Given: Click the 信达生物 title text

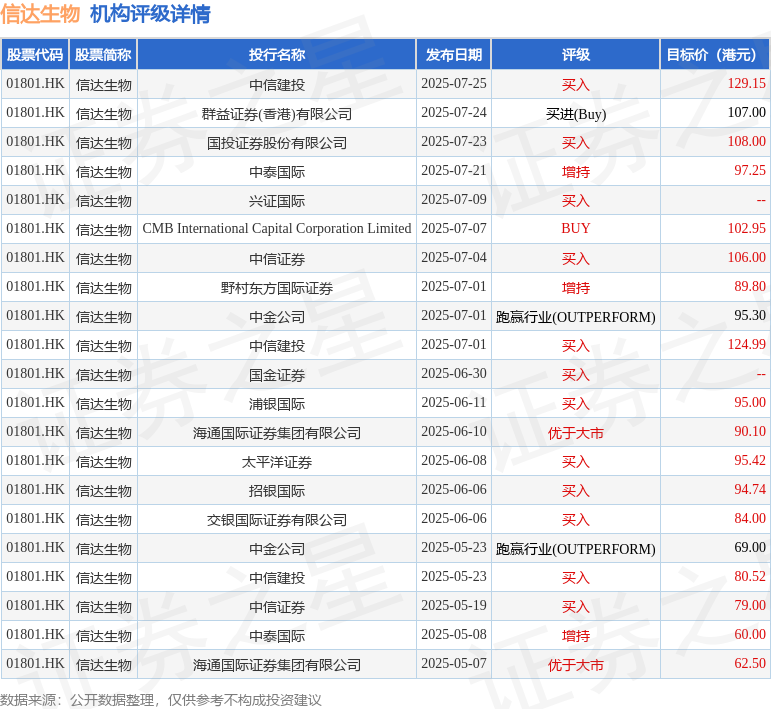Looking at the screenshot, I should point(40,14).
